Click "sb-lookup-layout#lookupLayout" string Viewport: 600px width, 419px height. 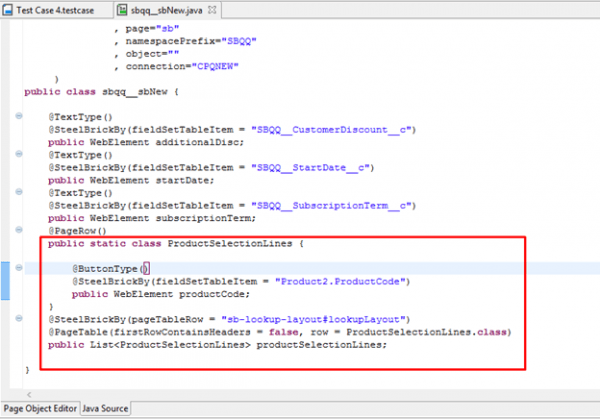pos(313,320)
